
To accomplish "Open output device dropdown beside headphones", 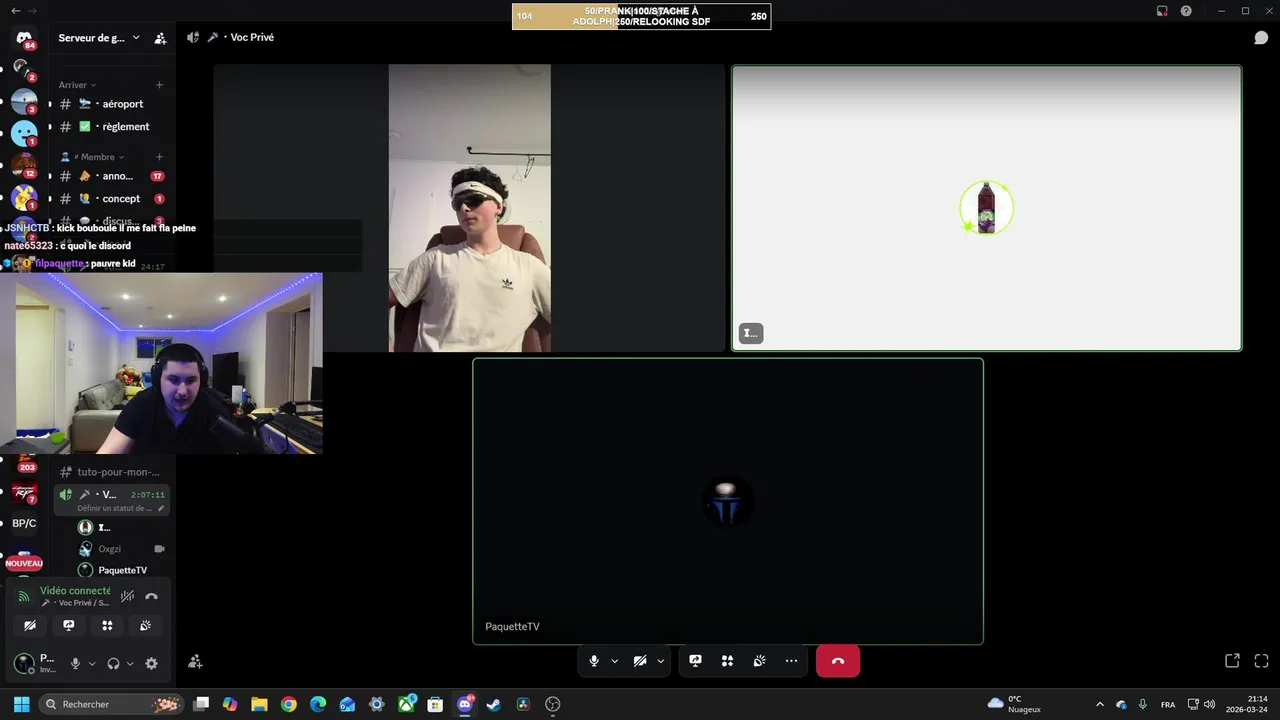I will click(130, 663).
